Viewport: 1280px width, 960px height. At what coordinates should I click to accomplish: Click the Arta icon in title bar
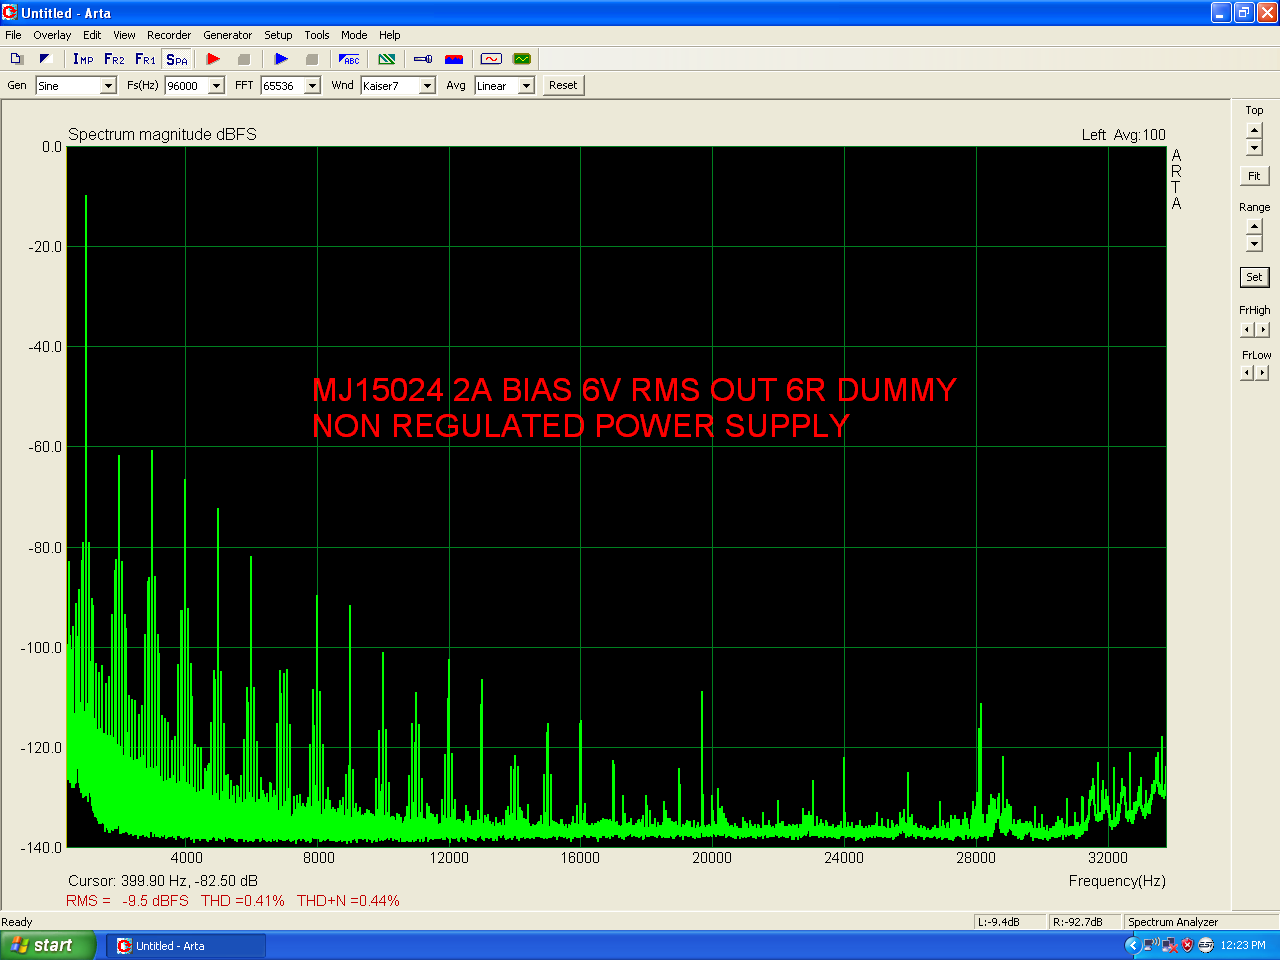(x=10, y=13)
